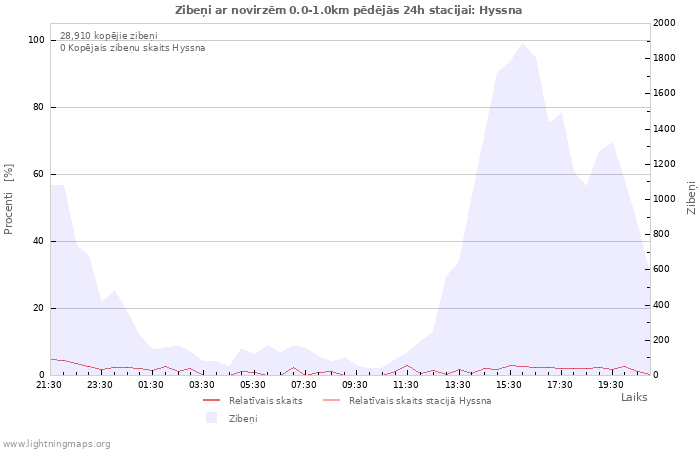This screenshot has height=450, width=700.
Task: Click the red line beside Relatīvais skaits
Action: pyautogui.click(x=211, y=400)
